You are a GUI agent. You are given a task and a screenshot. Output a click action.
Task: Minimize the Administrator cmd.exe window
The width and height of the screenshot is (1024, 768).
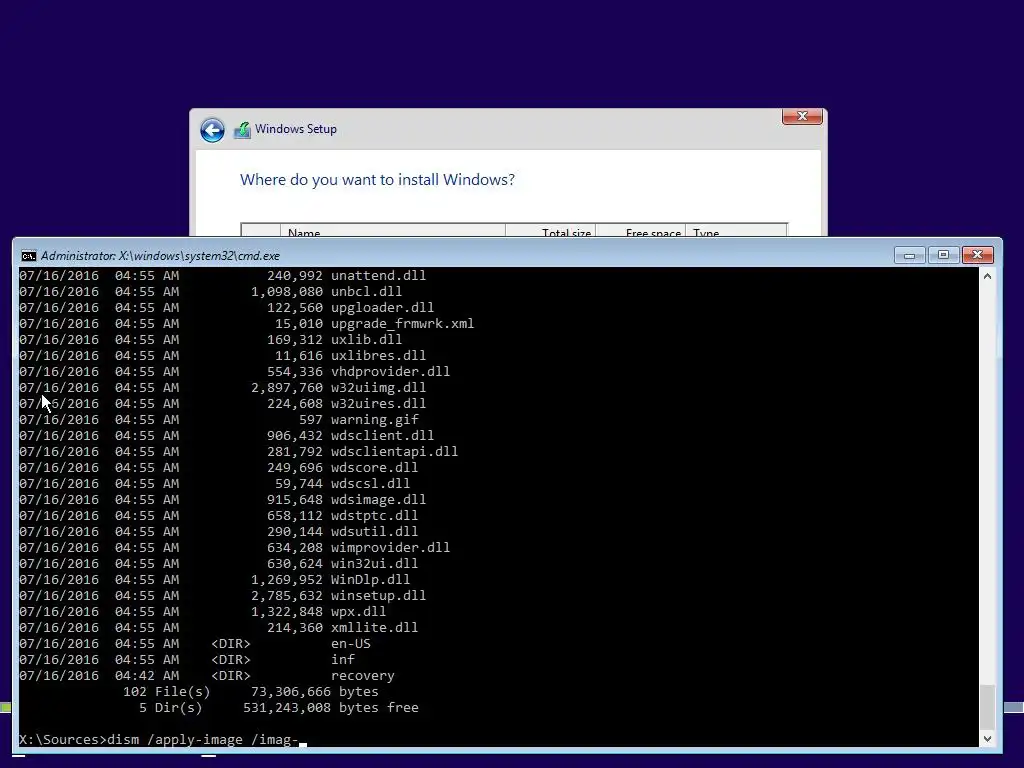[x=909, y=255]
